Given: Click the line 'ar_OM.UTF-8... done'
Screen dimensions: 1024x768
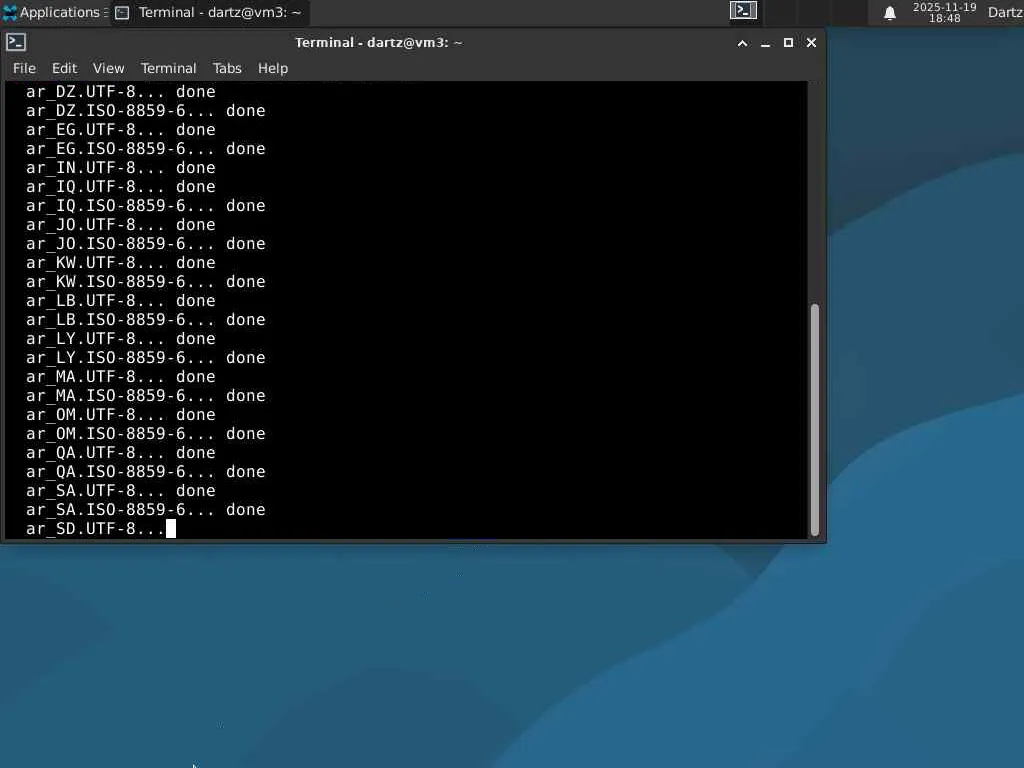Looking at the screenshot, I should (x=121, y=413).
